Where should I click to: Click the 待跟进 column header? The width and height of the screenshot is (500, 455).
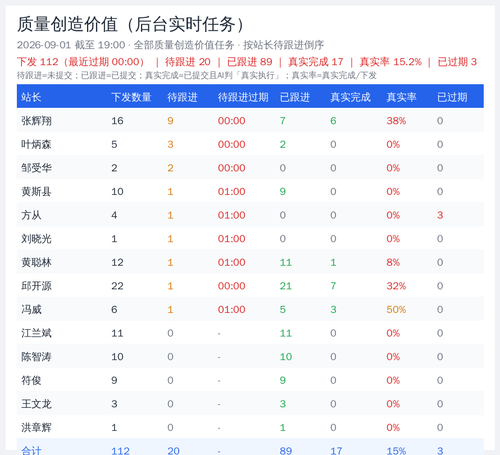[x=182, y=97]
